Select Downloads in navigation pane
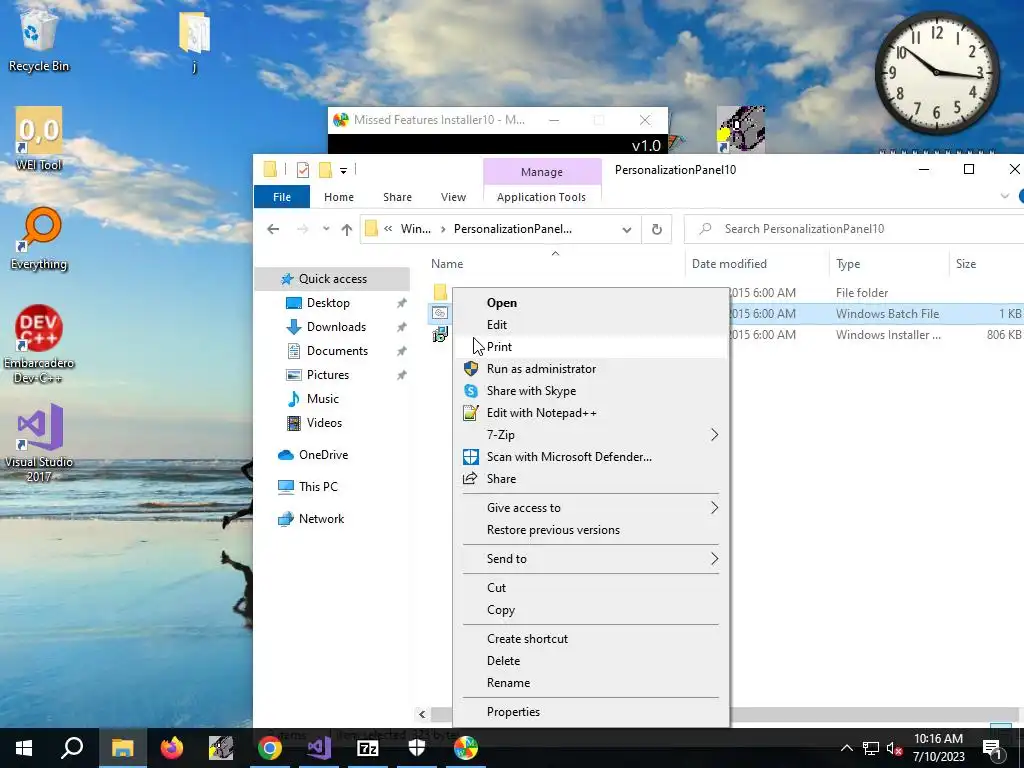Viewport: 1024px width, 768px height. (x=336, y=327)
